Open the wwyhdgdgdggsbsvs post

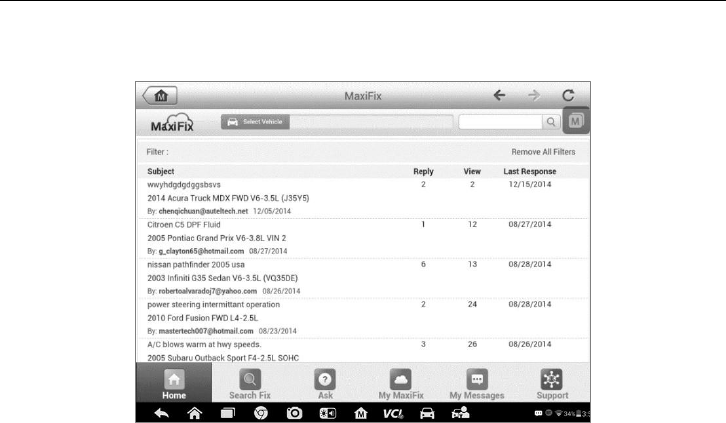coord(184,185)
